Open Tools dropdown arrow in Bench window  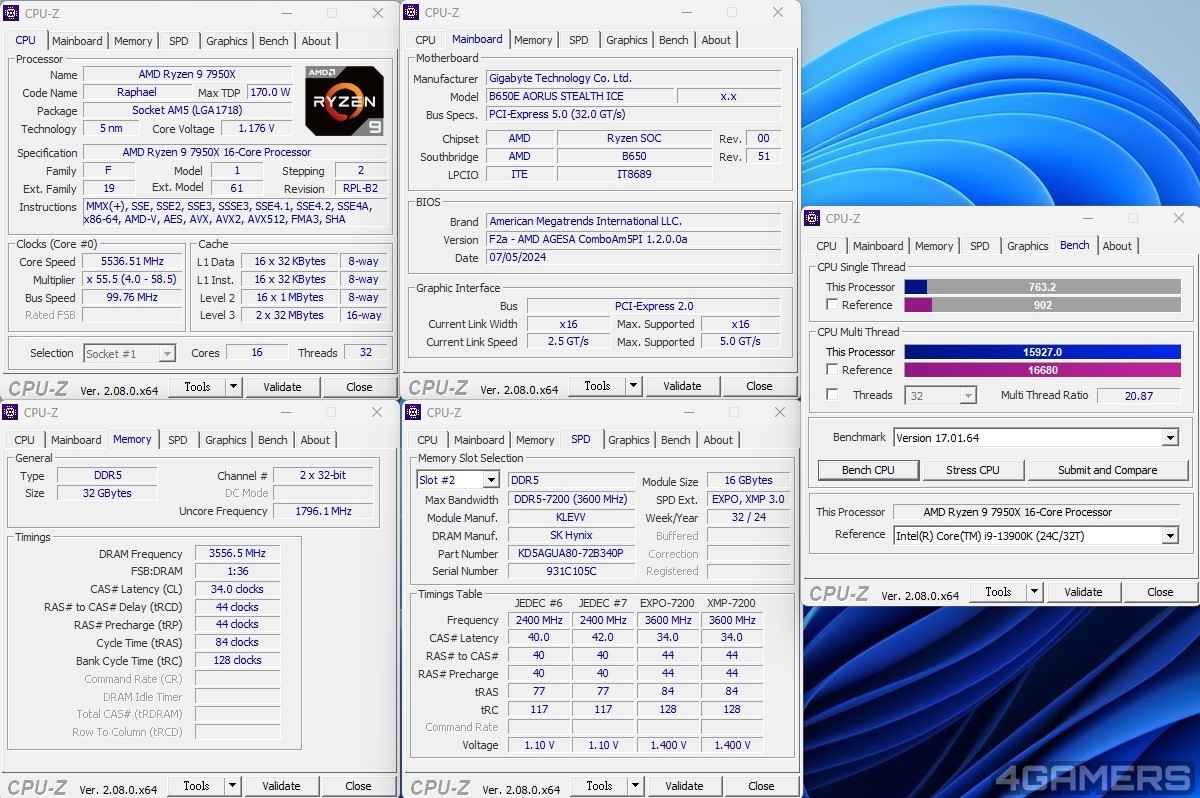tap(1034, 592)
